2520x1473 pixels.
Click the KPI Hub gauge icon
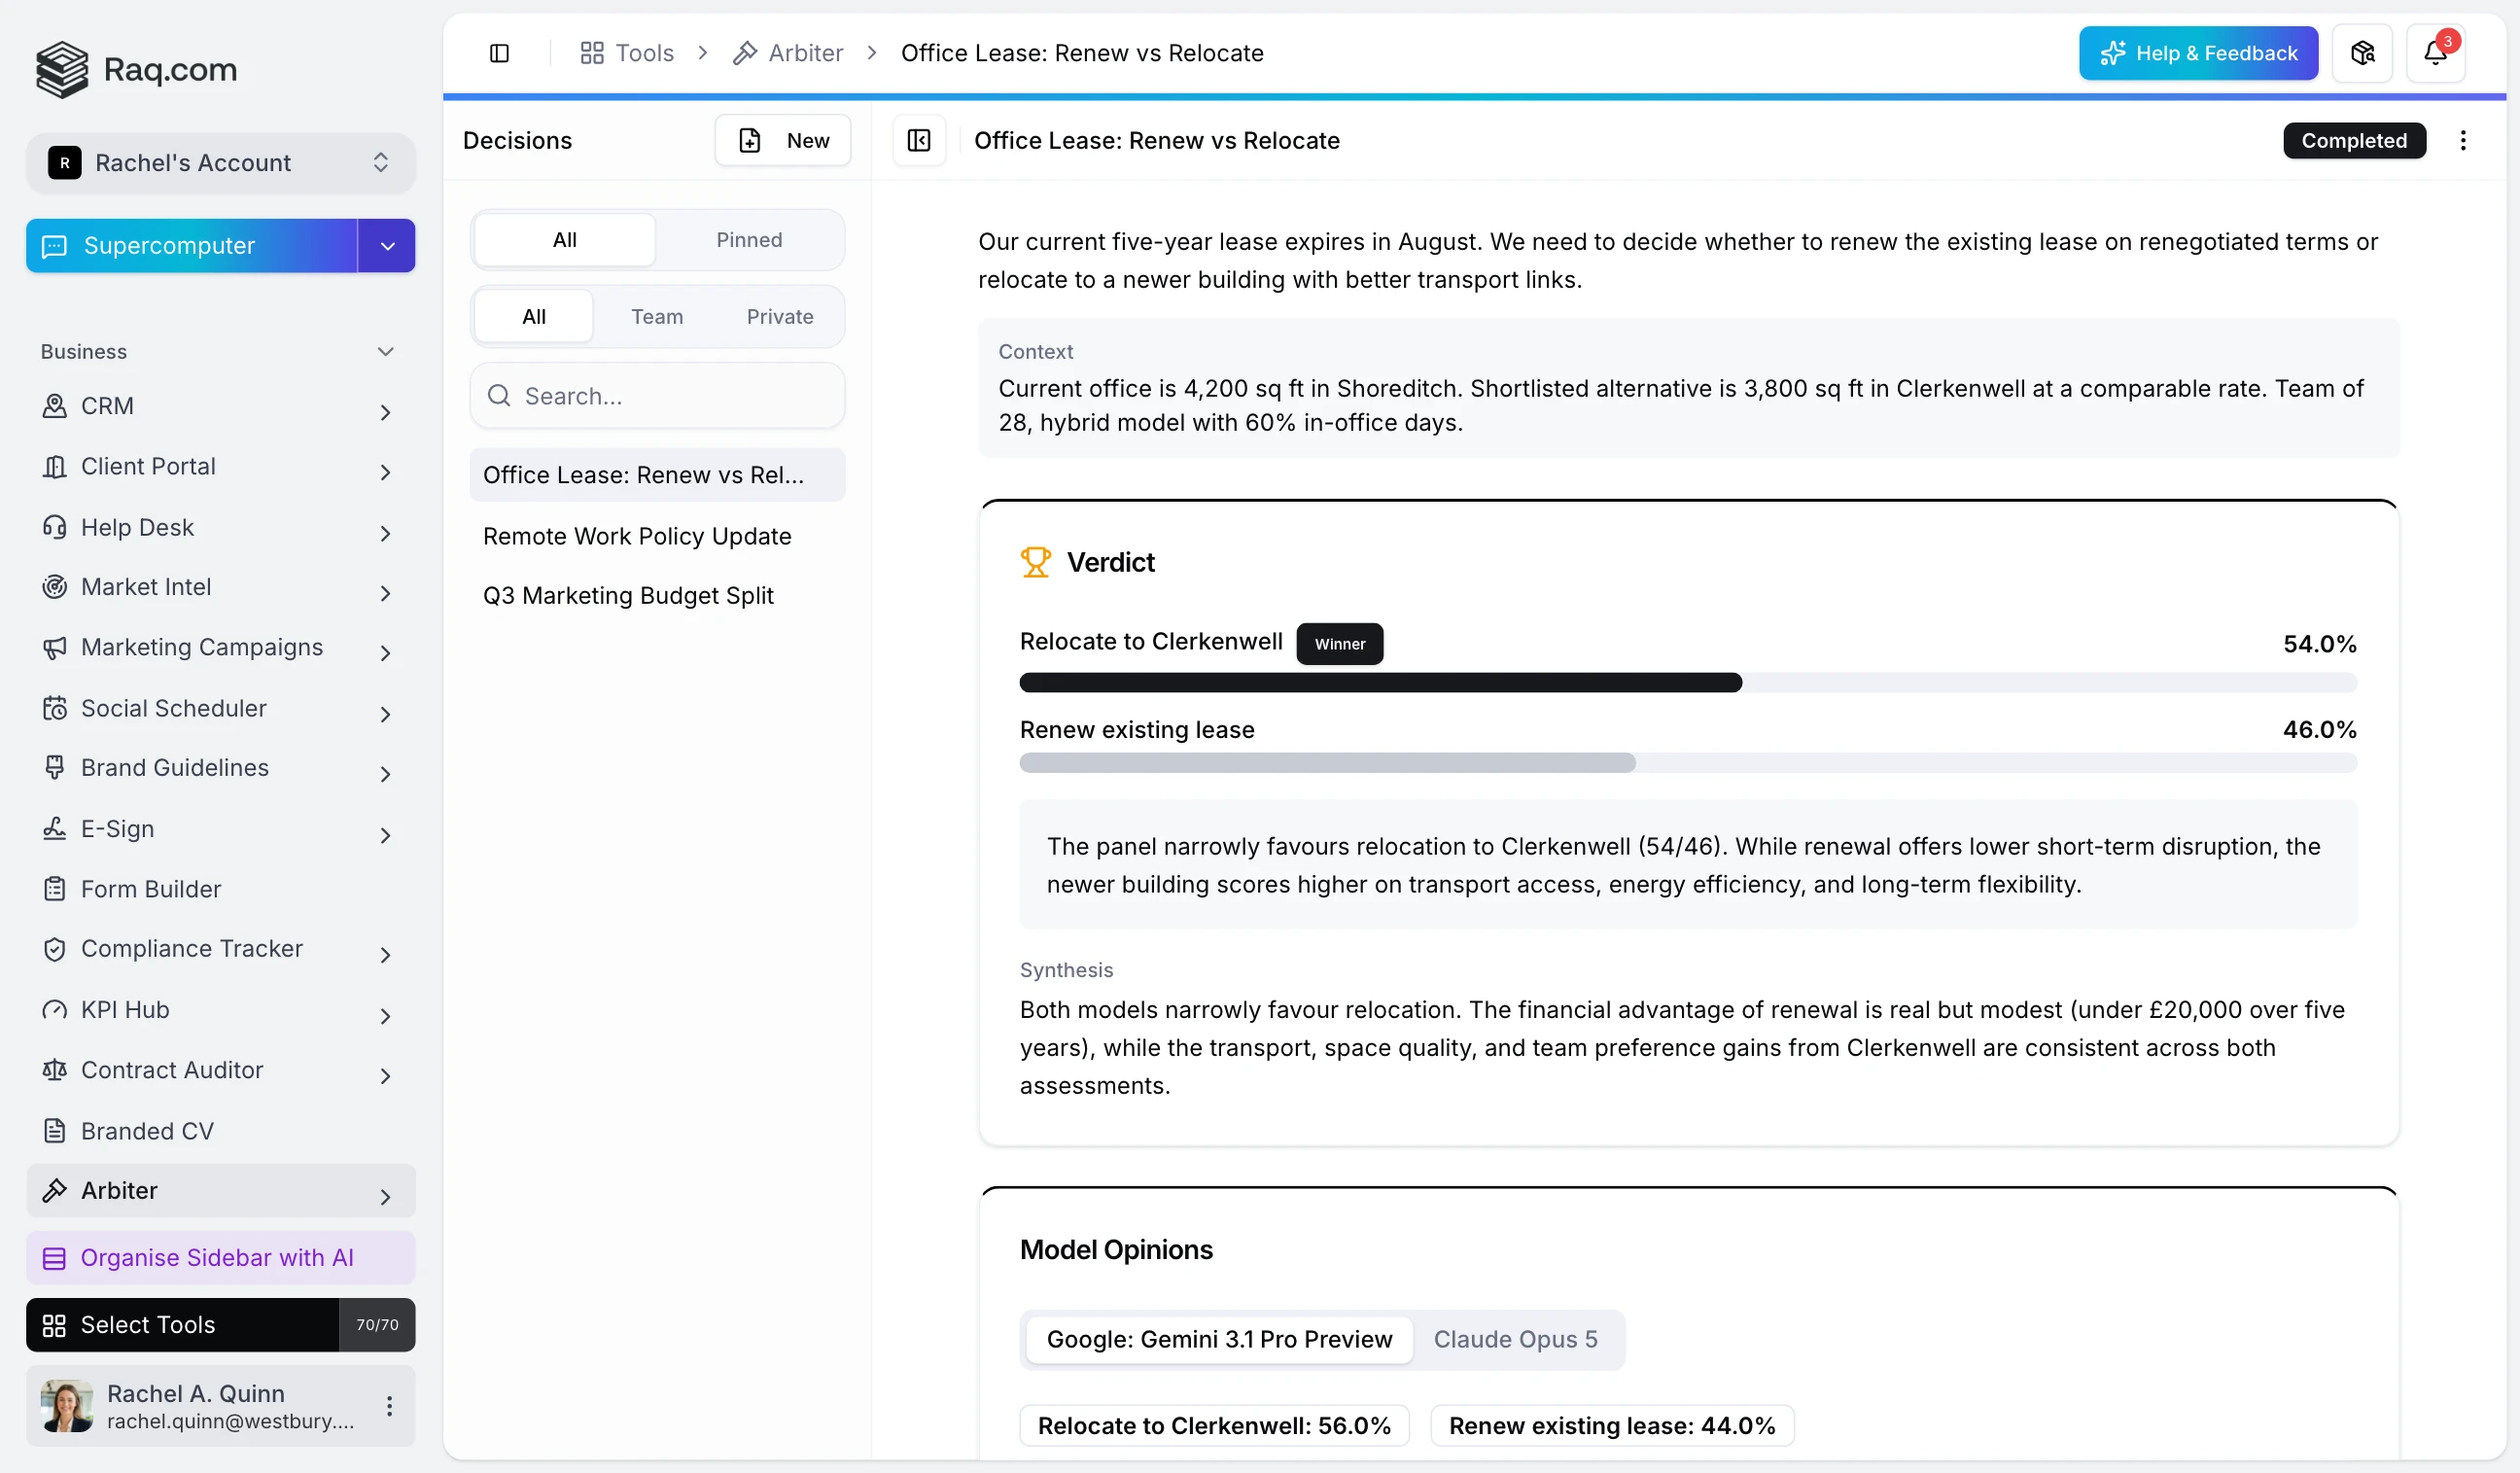tap(55, 1010)
